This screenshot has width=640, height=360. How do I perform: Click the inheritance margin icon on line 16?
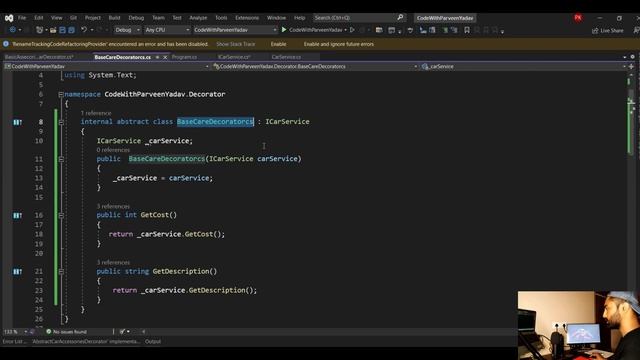(18, 215)
